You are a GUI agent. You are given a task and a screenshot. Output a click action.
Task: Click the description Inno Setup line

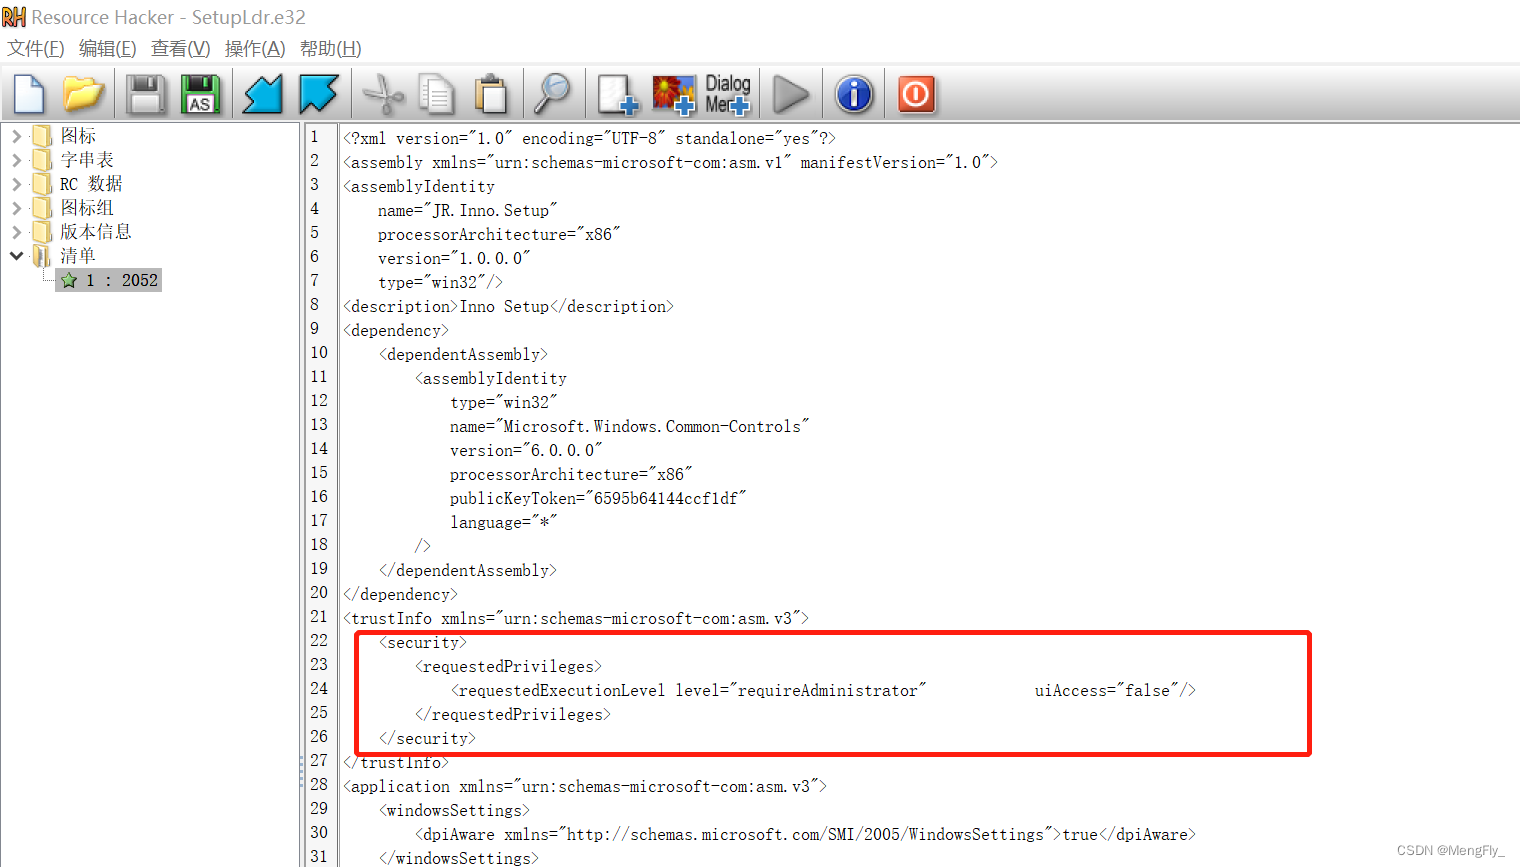tap(508, 306)
